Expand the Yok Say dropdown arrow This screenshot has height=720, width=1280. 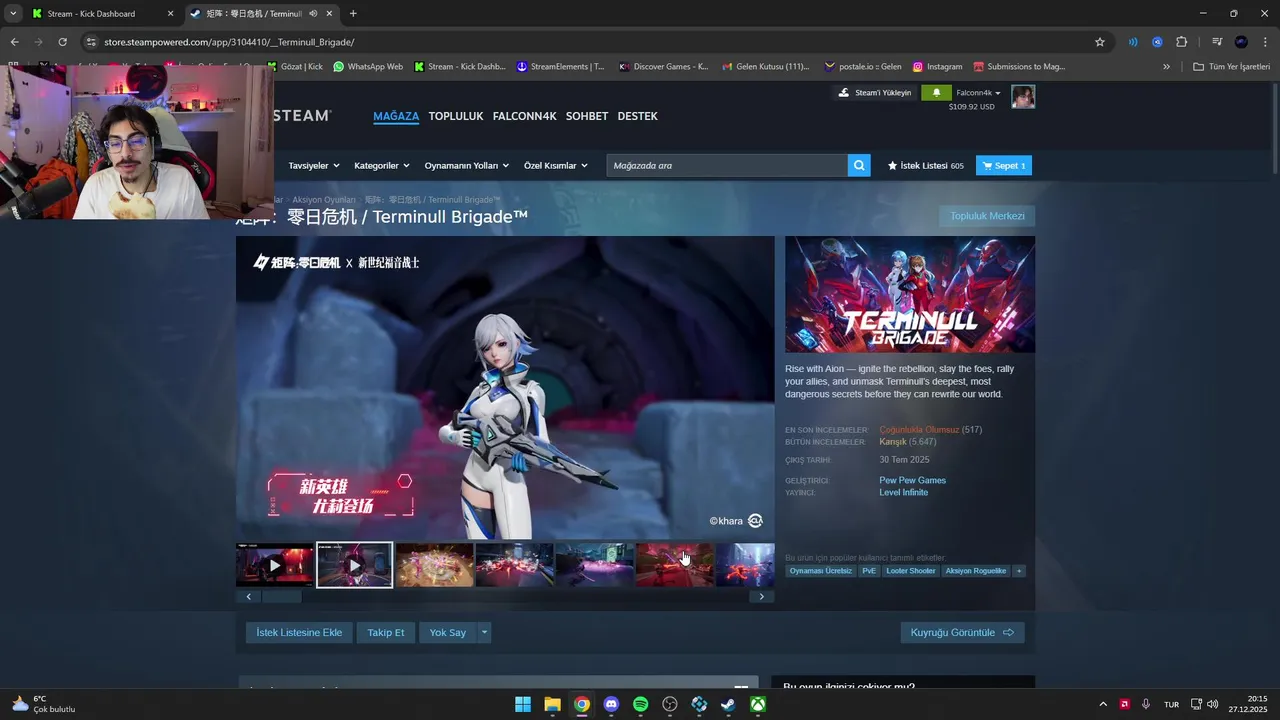coord(484,632)
